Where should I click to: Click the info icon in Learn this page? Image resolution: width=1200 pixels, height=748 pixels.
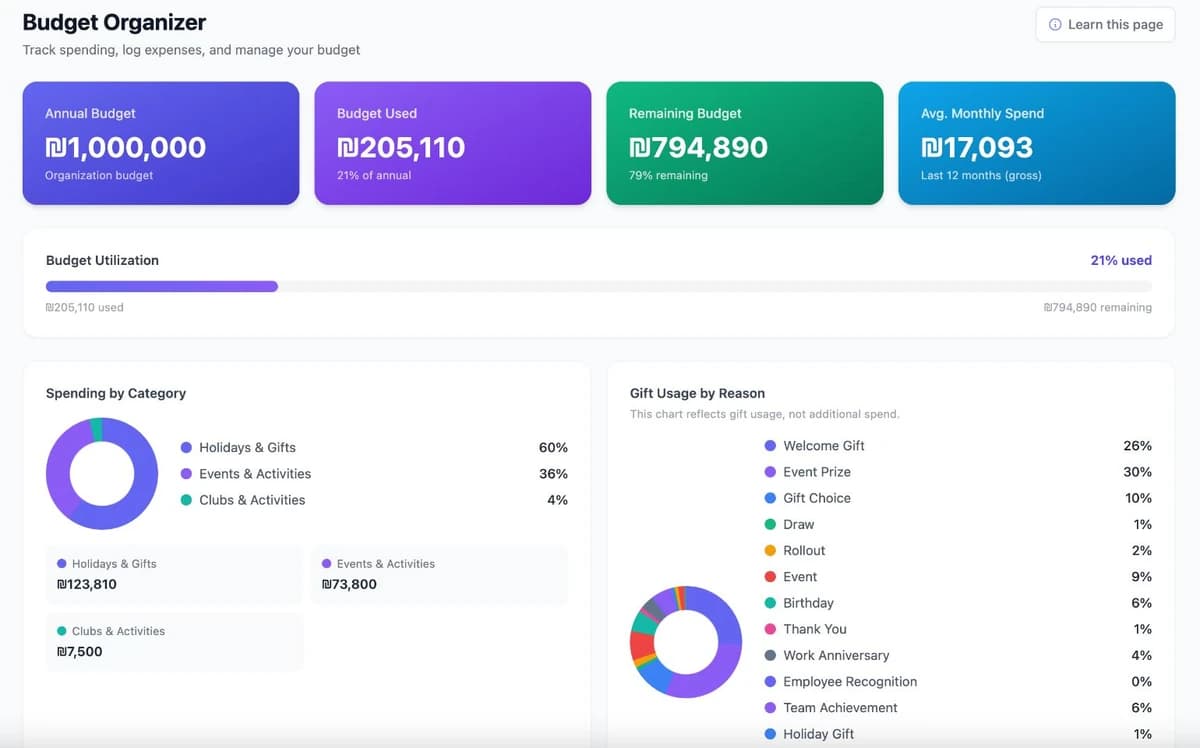coord(1055,24)
